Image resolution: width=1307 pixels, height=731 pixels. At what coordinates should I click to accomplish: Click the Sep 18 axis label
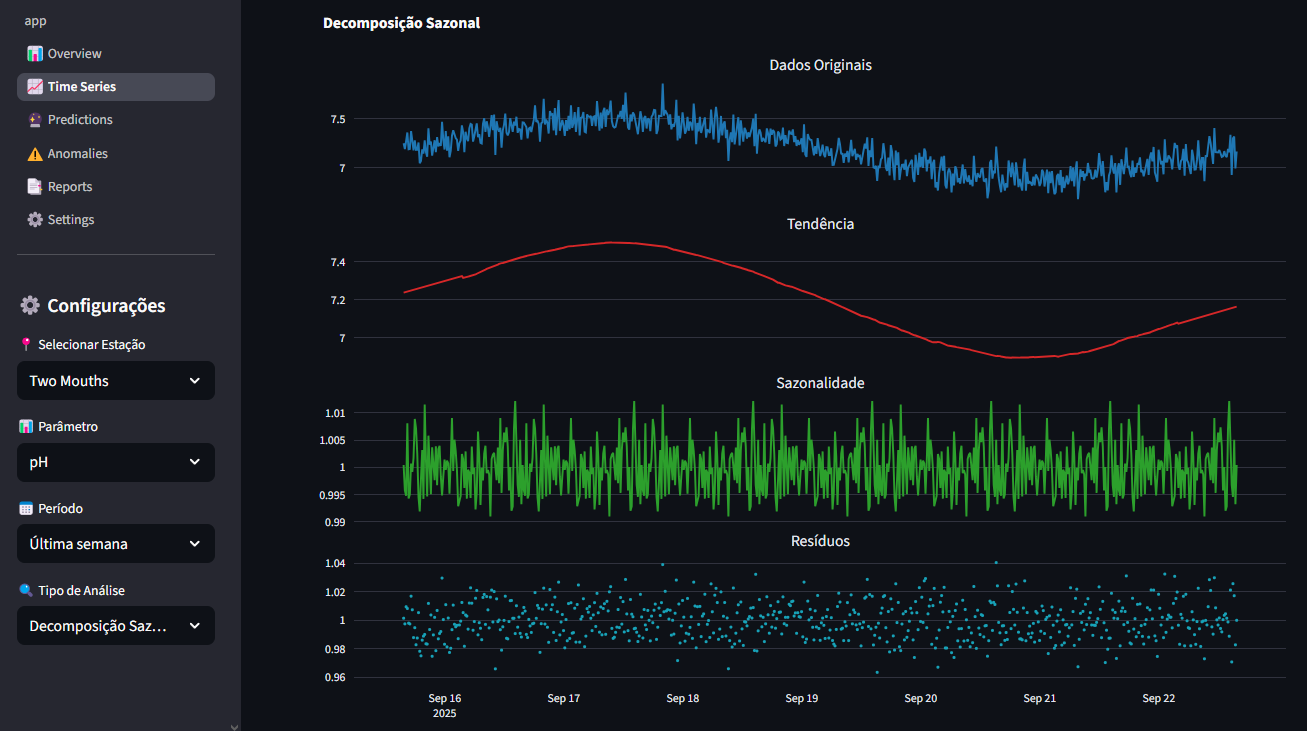click(682, 699)
